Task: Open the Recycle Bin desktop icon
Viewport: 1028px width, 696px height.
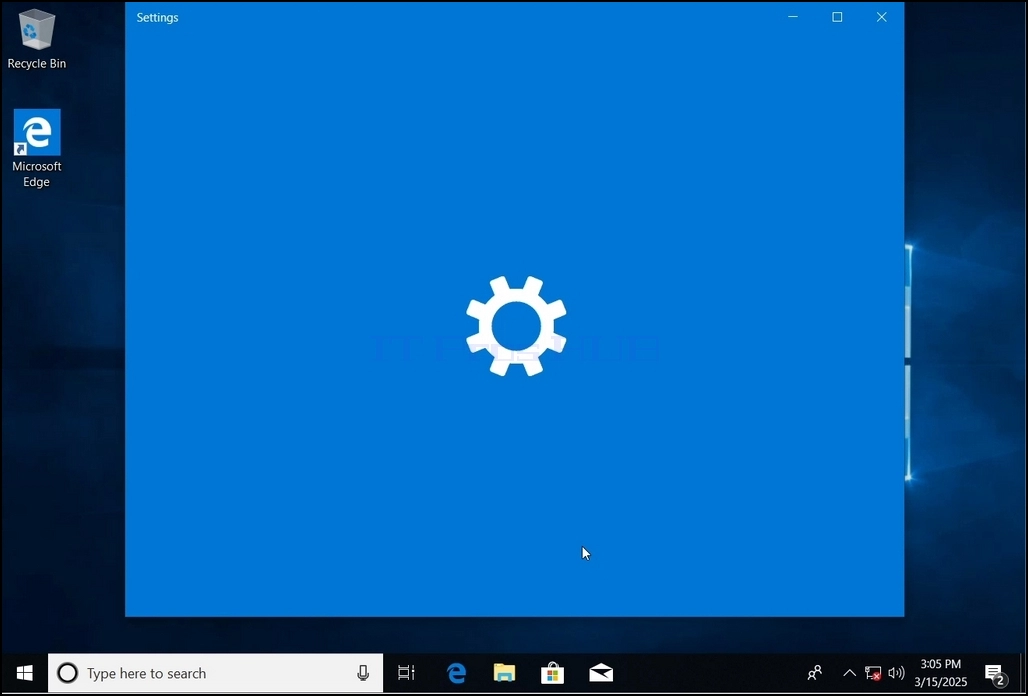Action: pyautogui.click(x=37, y=38)
